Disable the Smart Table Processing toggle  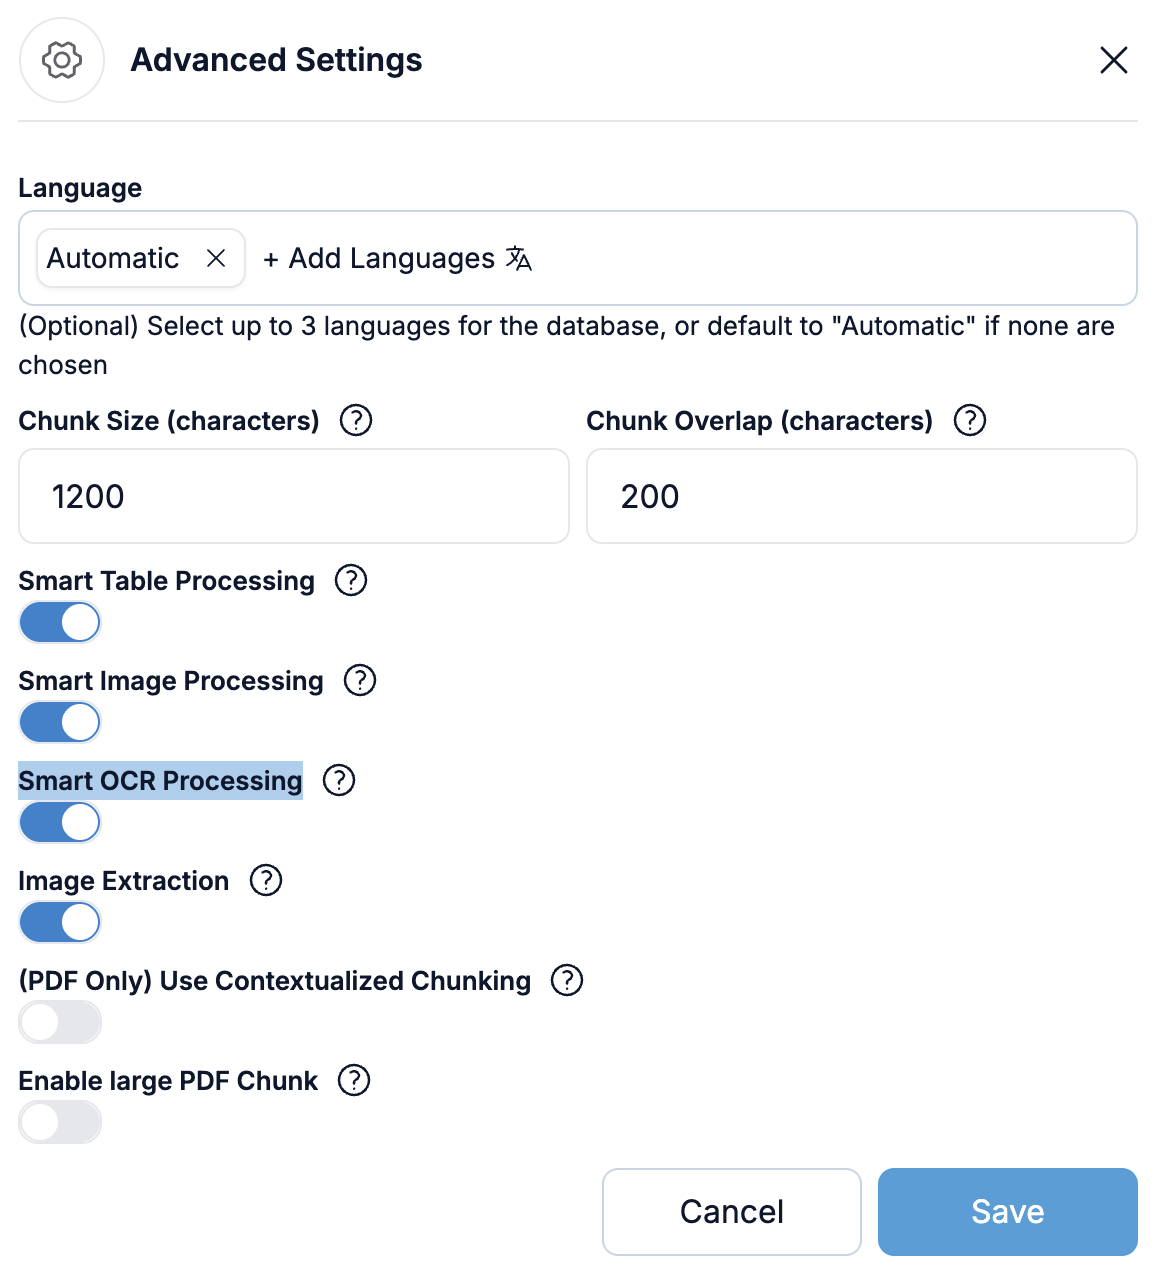[x=60, y=622]
